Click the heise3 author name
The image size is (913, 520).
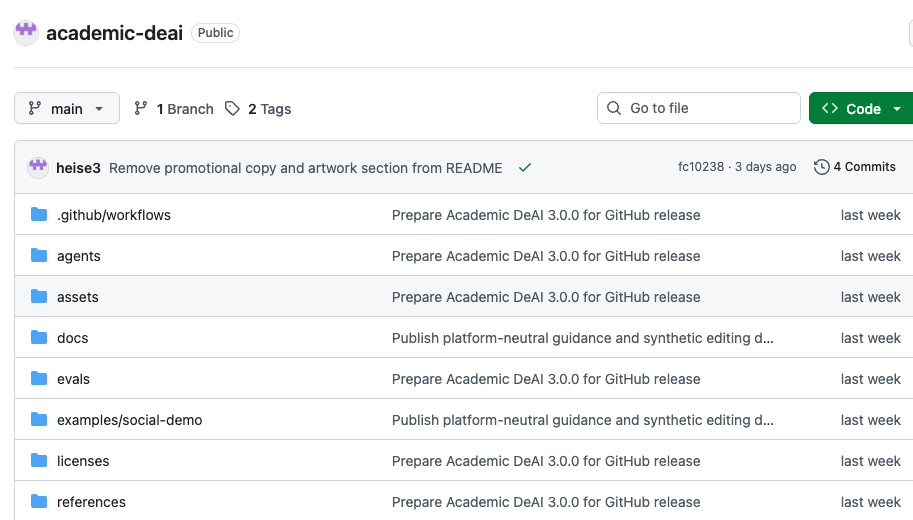click(x=78, y=168)
